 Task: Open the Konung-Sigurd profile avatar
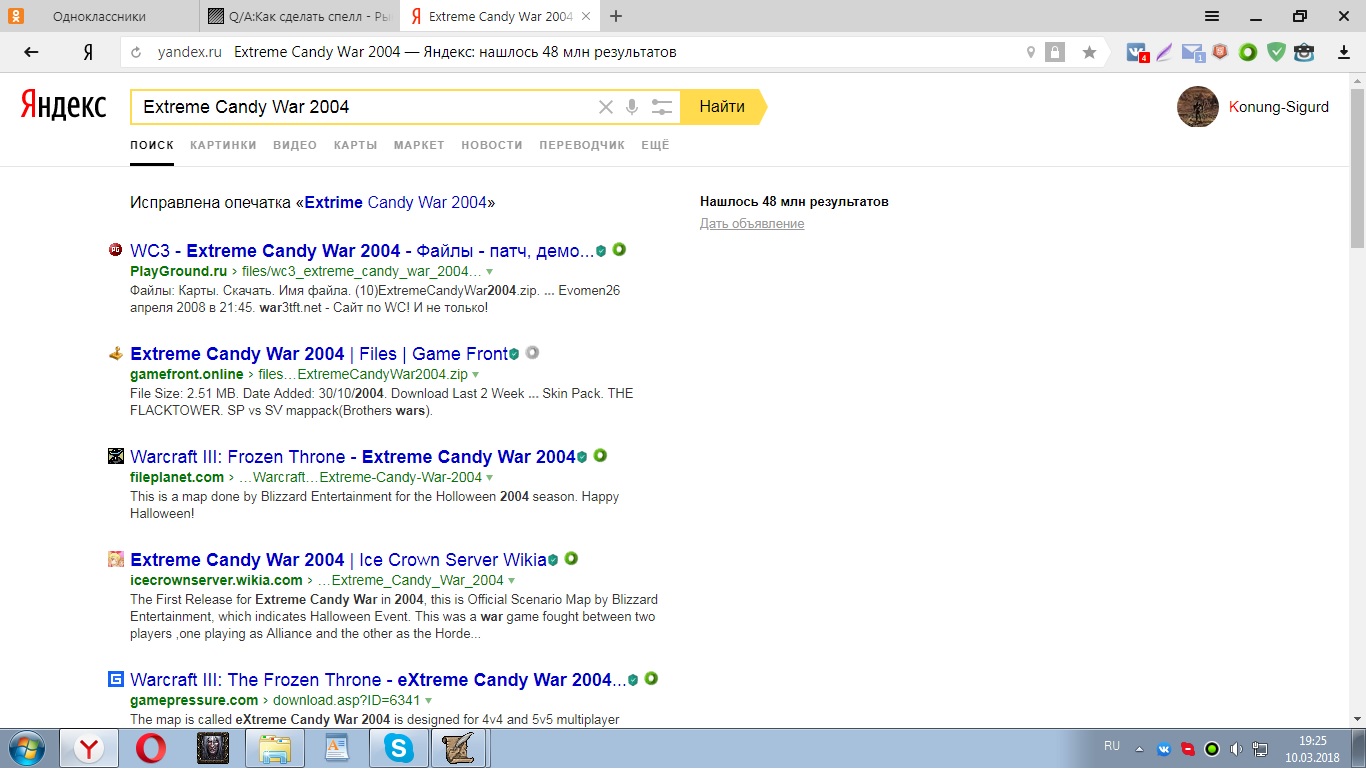[1198, 107]
